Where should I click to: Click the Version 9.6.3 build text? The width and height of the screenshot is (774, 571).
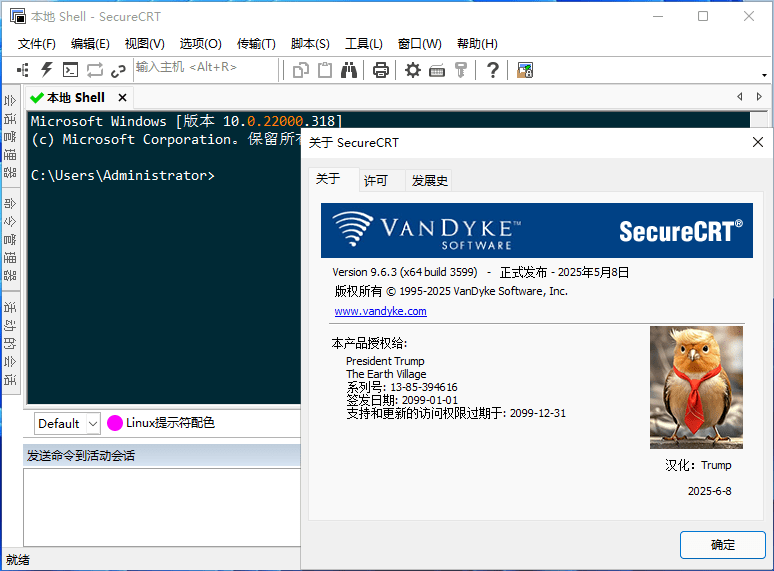(x=405, y=272)
